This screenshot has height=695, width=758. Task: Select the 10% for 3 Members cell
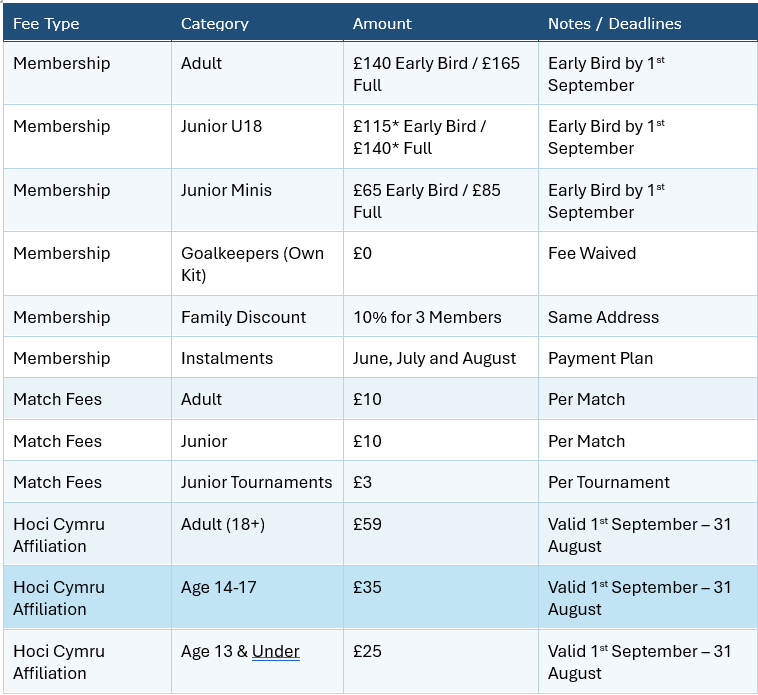[x=440, y=317]
